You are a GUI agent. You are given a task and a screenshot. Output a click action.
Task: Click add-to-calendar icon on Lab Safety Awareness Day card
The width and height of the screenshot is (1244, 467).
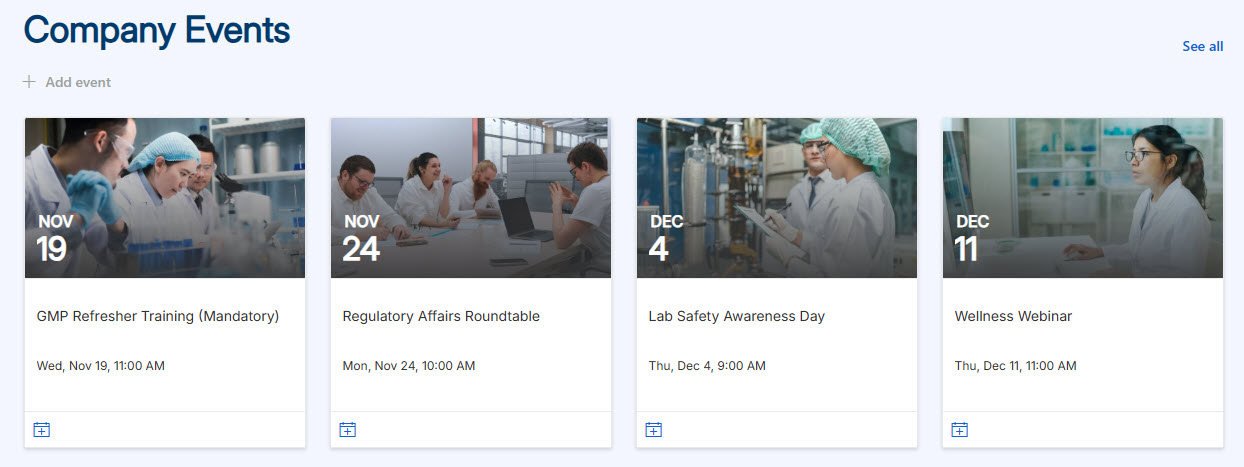pyautogui.click(x=653, y=430)
